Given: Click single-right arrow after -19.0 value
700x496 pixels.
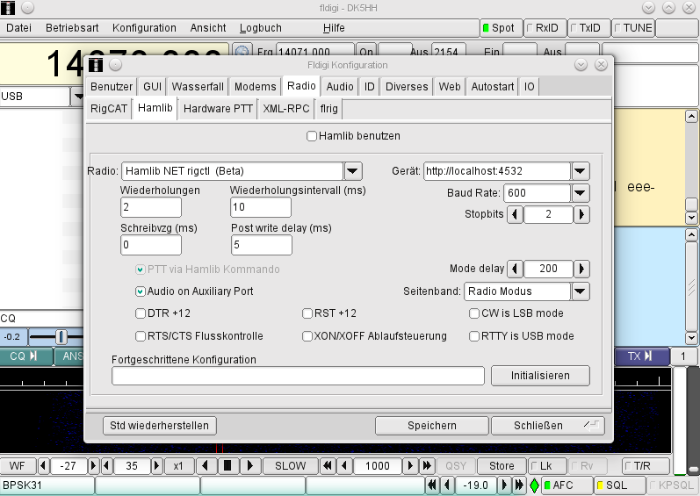Looking at the screenshot, I should (504, 485).
